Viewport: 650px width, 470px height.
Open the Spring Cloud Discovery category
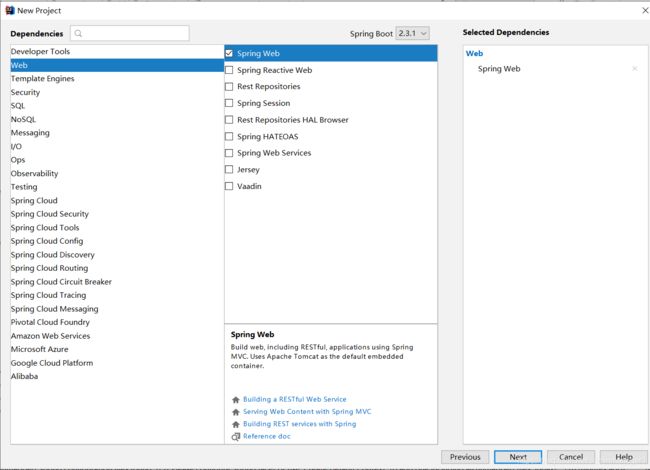[53, 254]
